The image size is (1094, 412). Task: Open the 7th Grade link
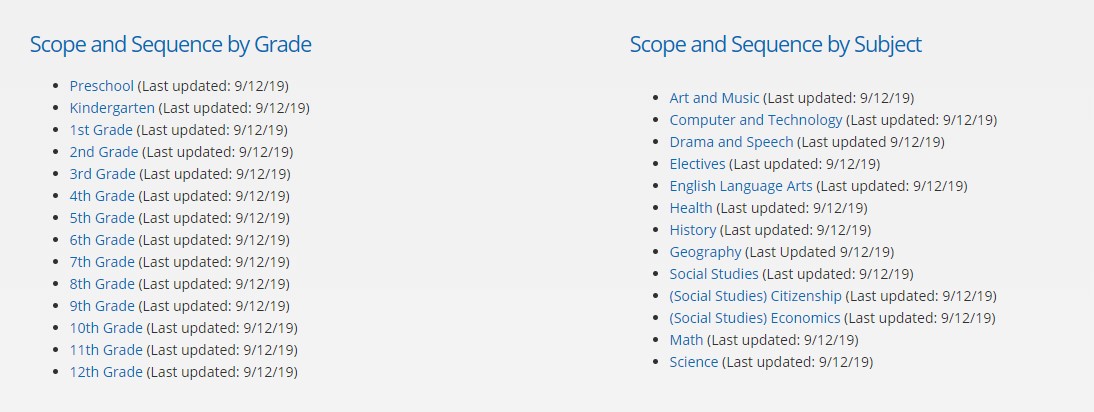coord(102,262)
